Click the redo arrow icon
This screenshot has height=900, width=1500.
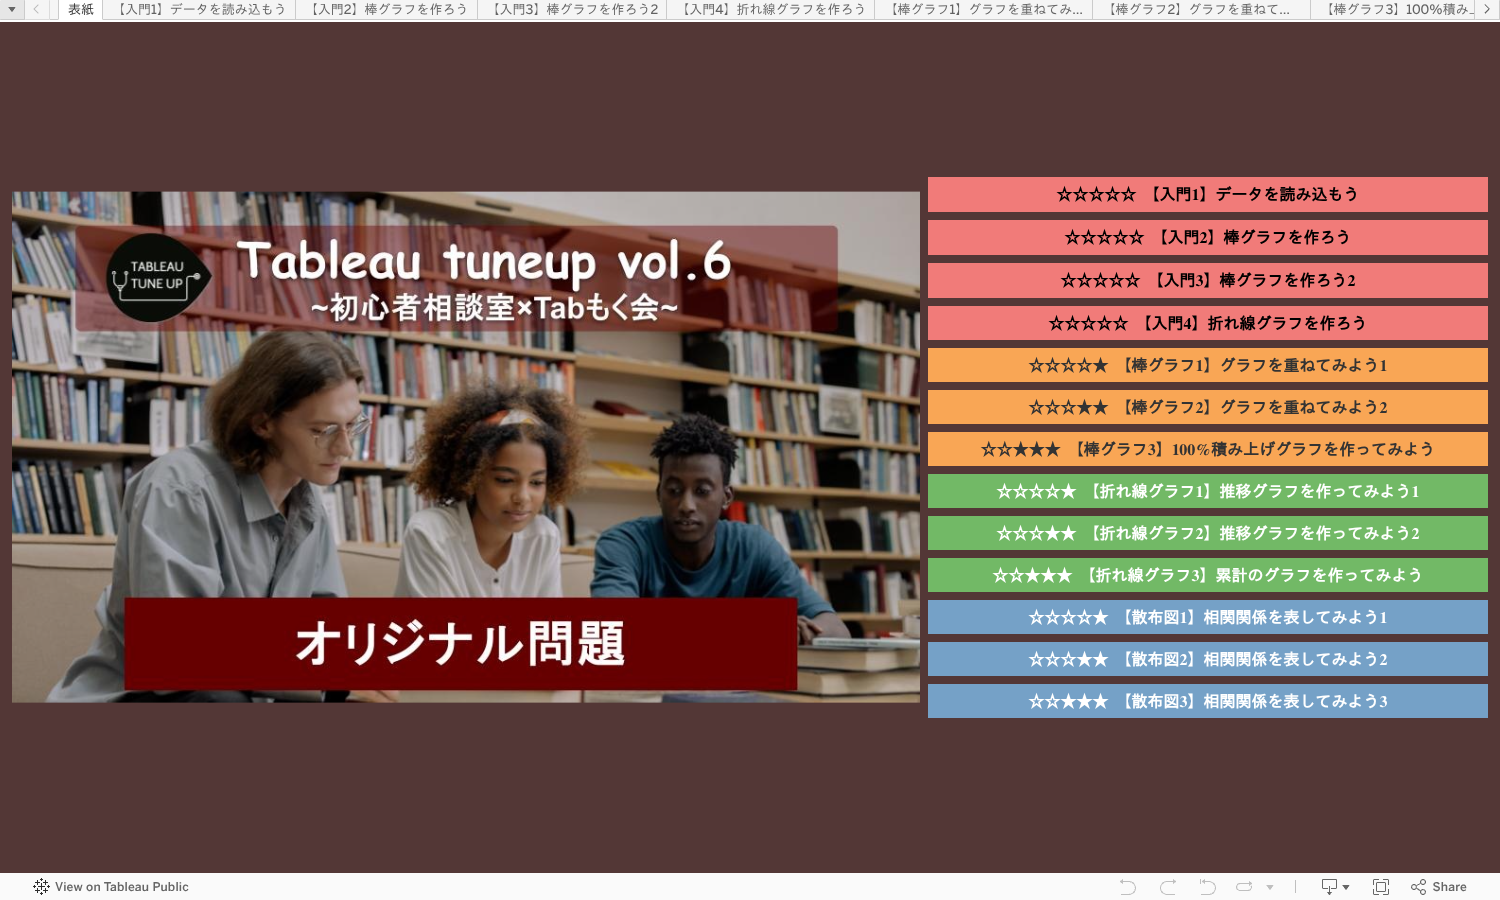click(x=1168, y=887)
